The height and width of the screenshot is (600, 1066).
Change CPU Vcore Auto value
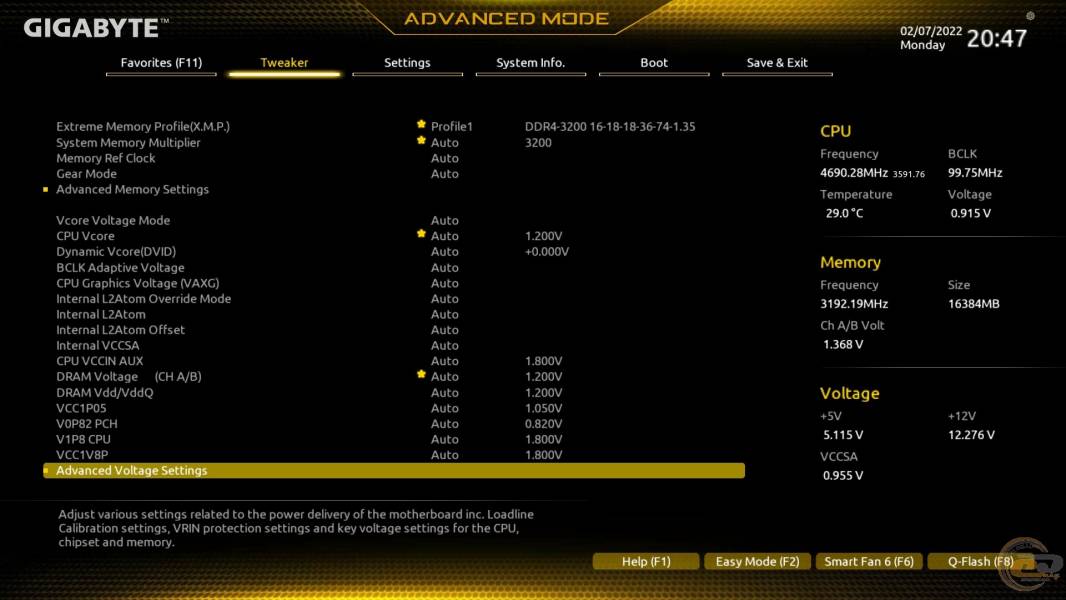coord(445,236)
